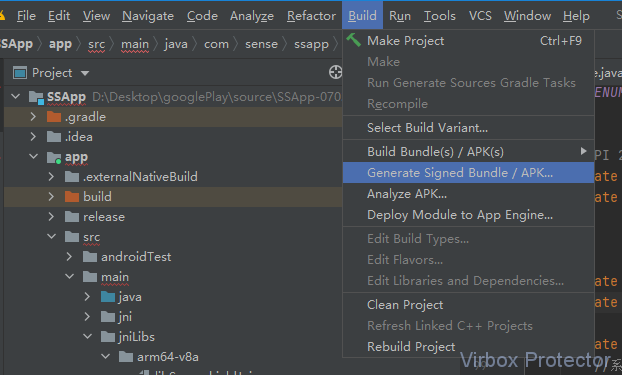Expand the androidTest folder
Screen dimensions: 622x375
[x=69, y=257]
